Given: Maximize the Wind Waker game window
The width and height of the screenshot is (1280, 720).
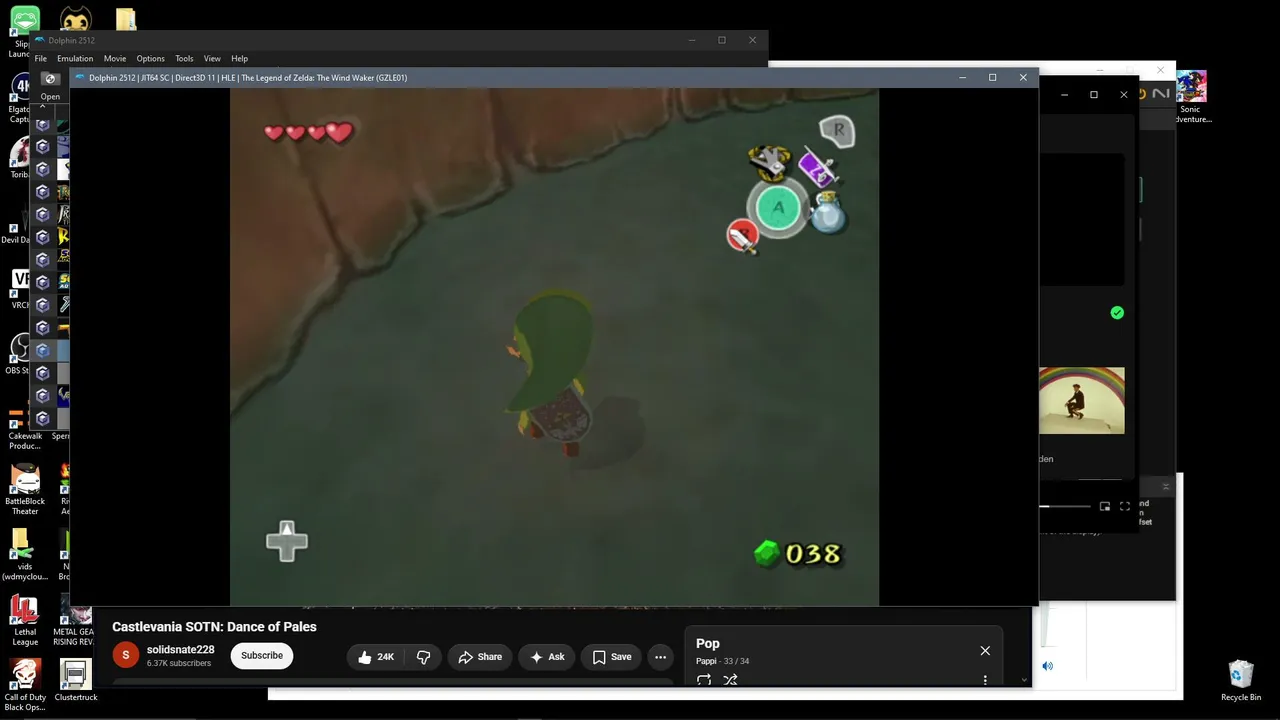Looking at the screenshot, I should [992, 78].
